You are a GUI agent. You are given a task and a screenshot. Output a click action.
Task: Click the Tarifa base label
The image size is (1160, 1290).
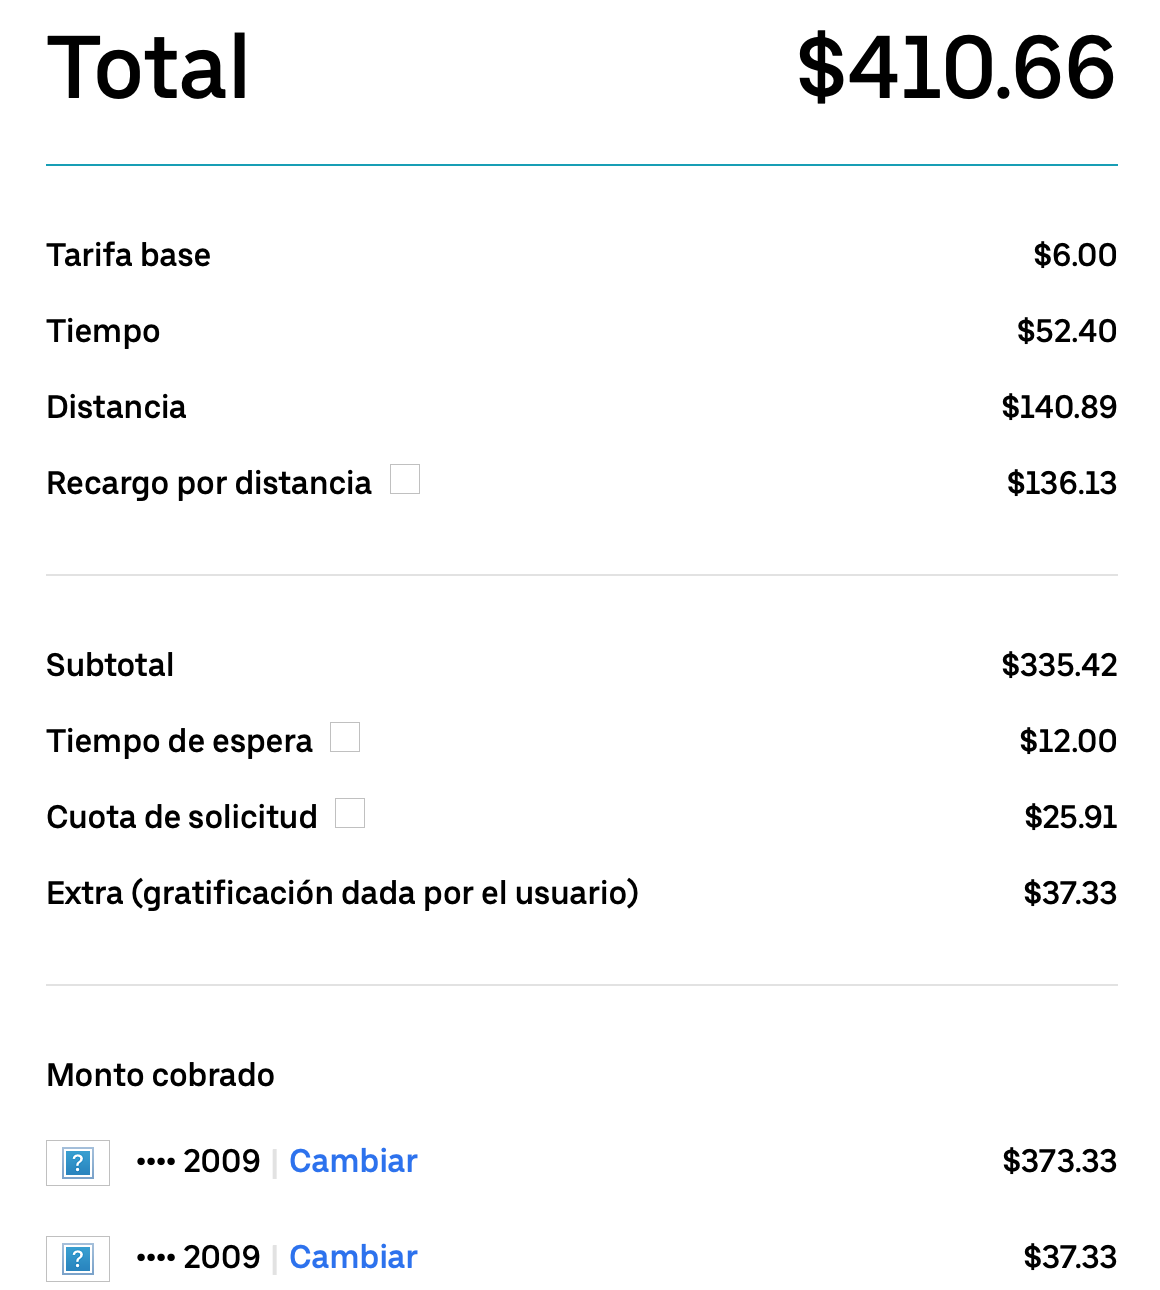128,255
